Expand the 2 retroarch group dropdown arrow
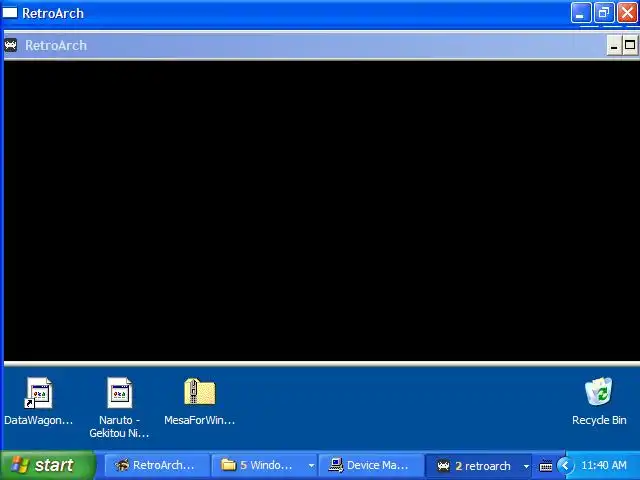The image size is (640, 480). click(x=526, y=466)
